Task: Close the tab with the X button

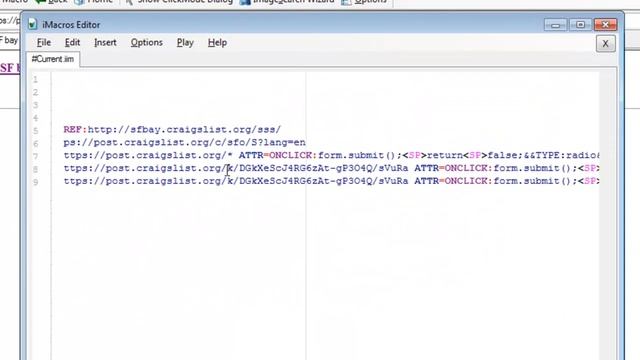Action: coord(605,43)
